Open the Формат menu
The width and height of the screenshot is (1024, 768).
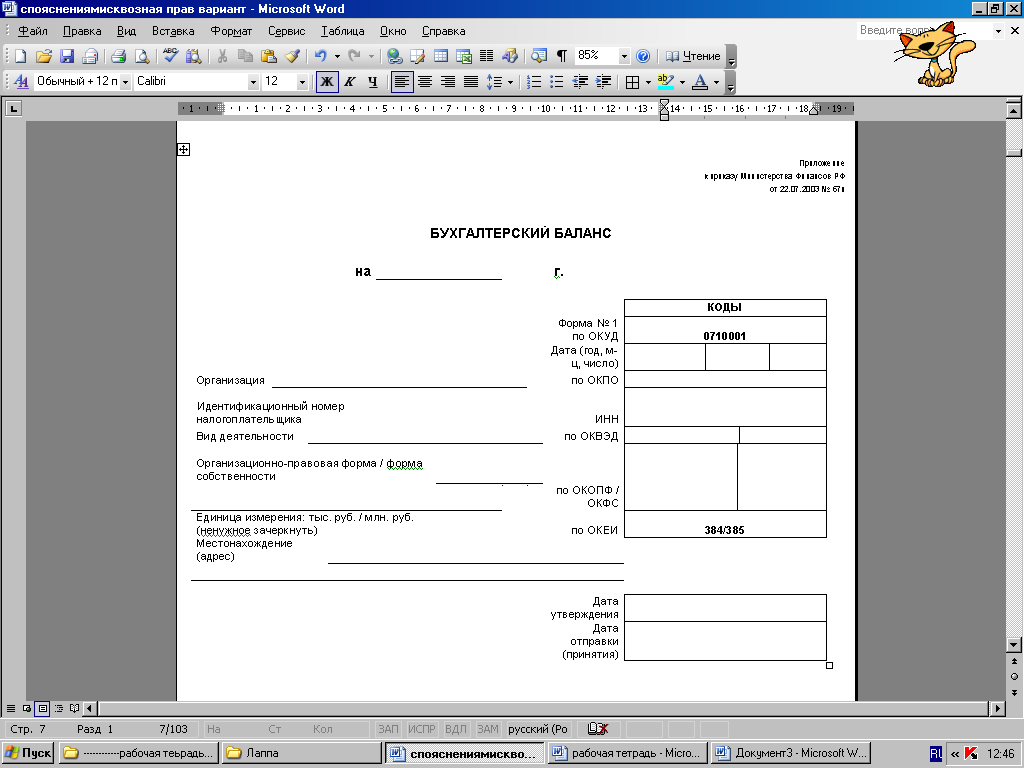pyautogui.click(x=231, y=31)
